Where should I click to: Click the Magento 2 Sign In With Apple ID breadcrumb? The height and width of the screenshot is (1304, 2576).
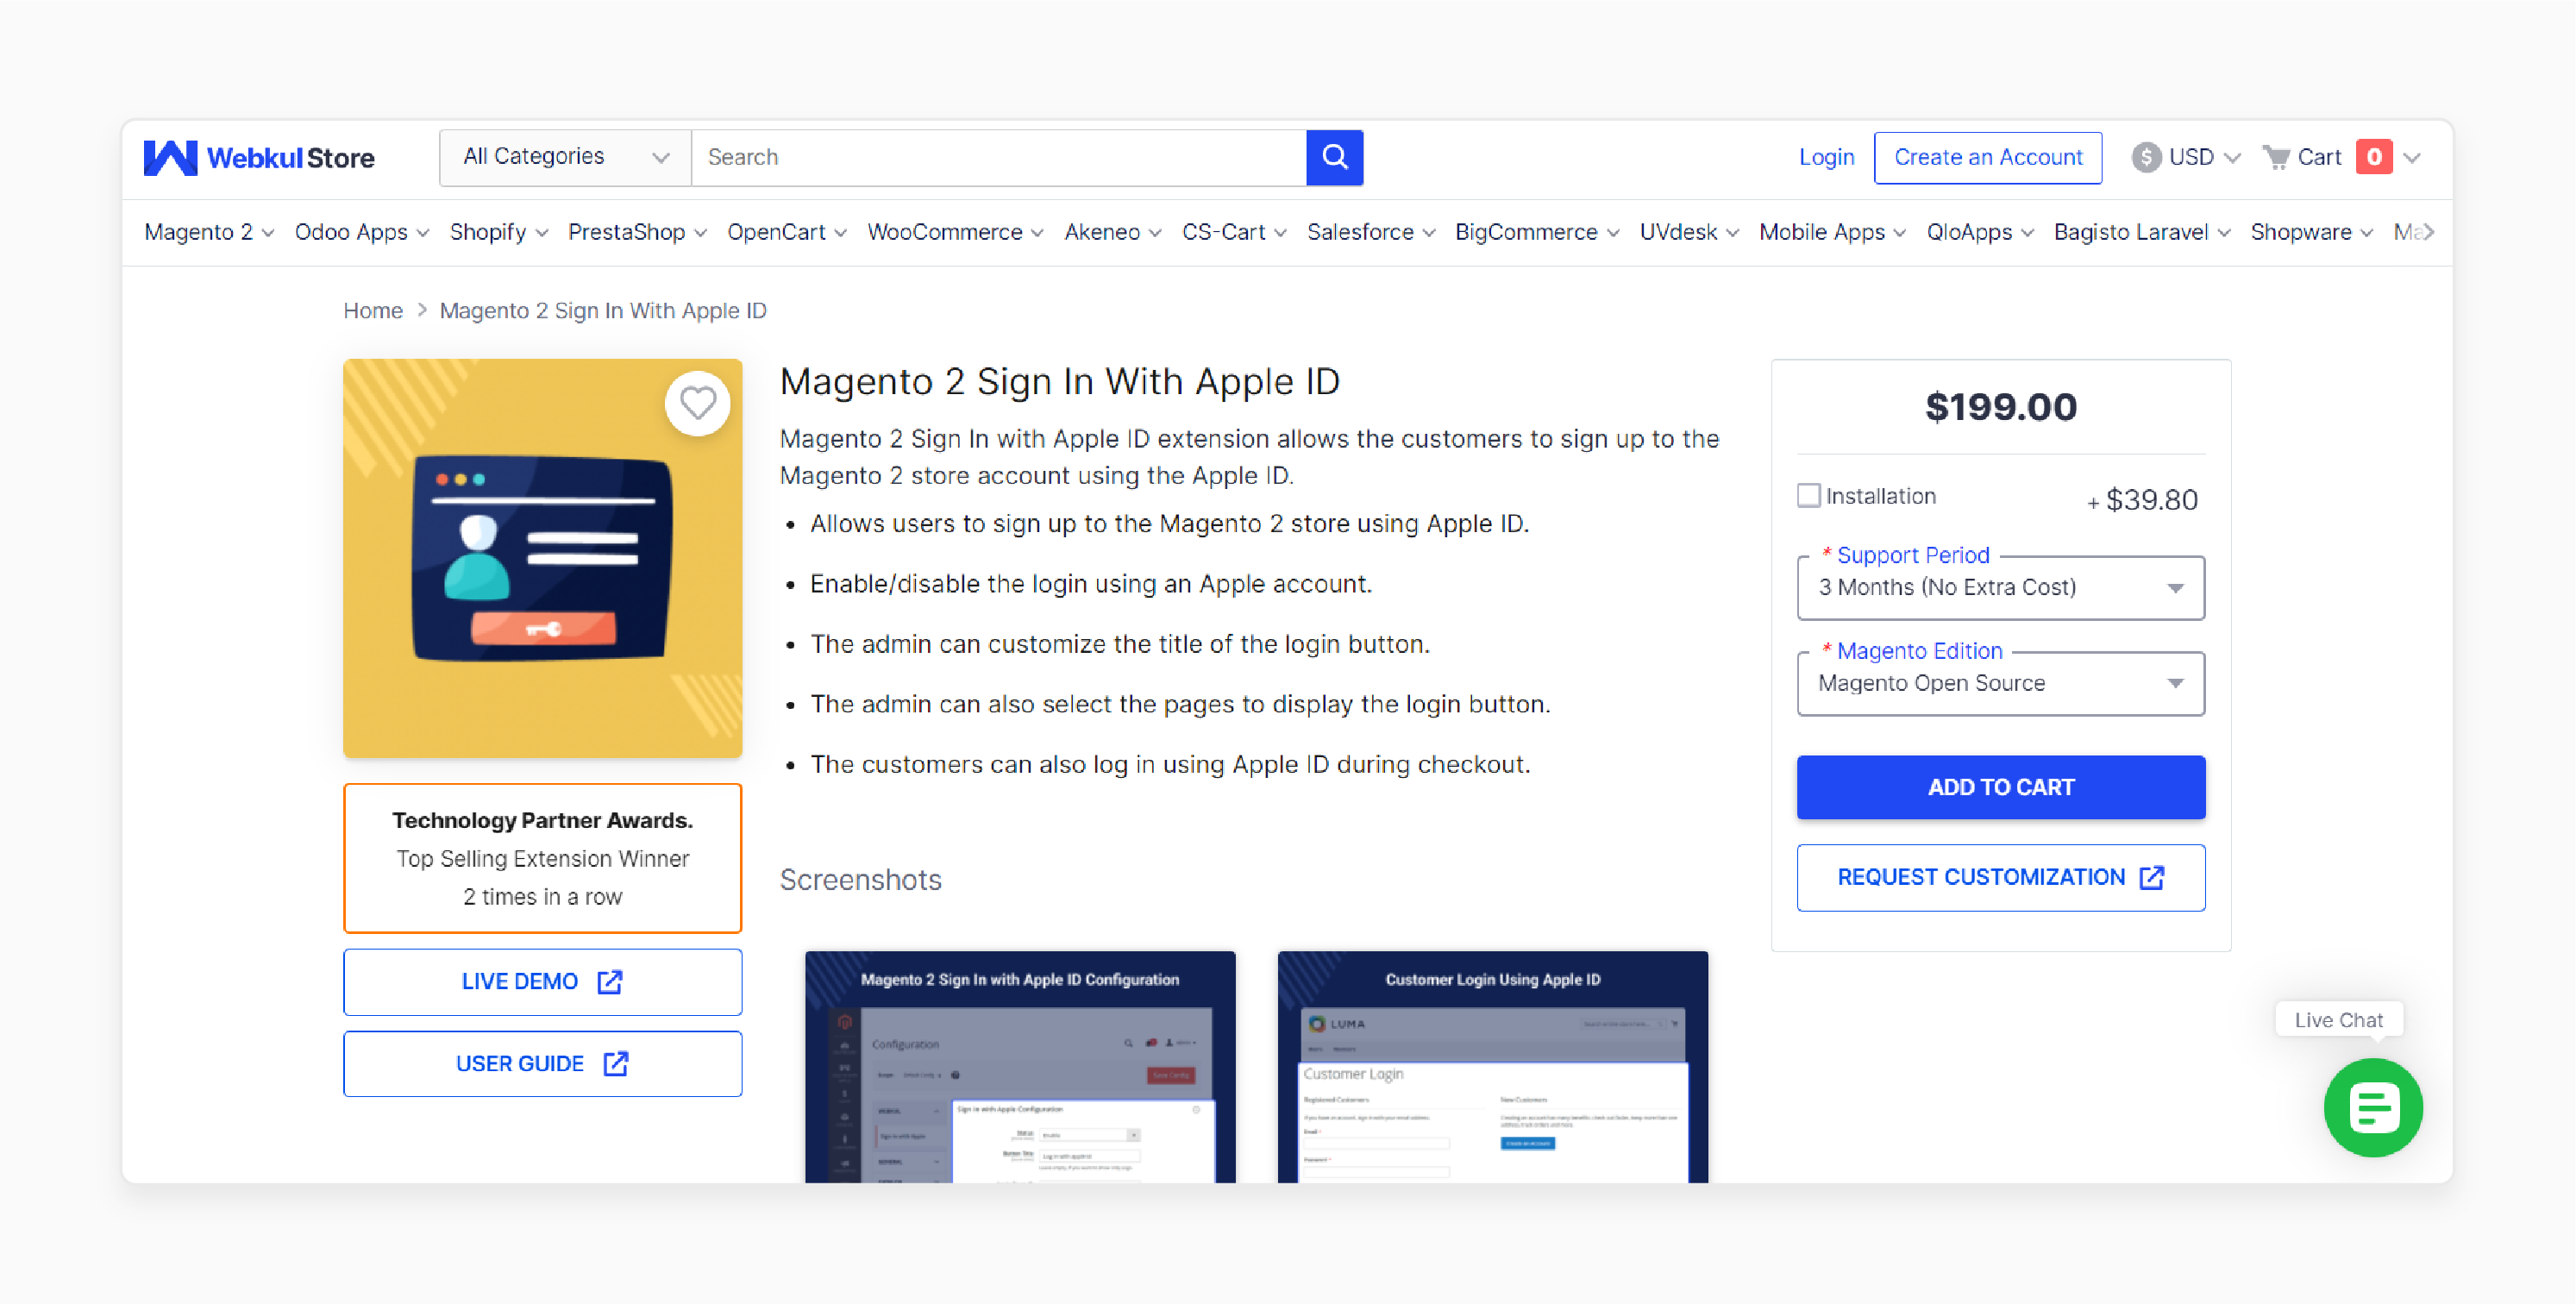tap(603, 311)
